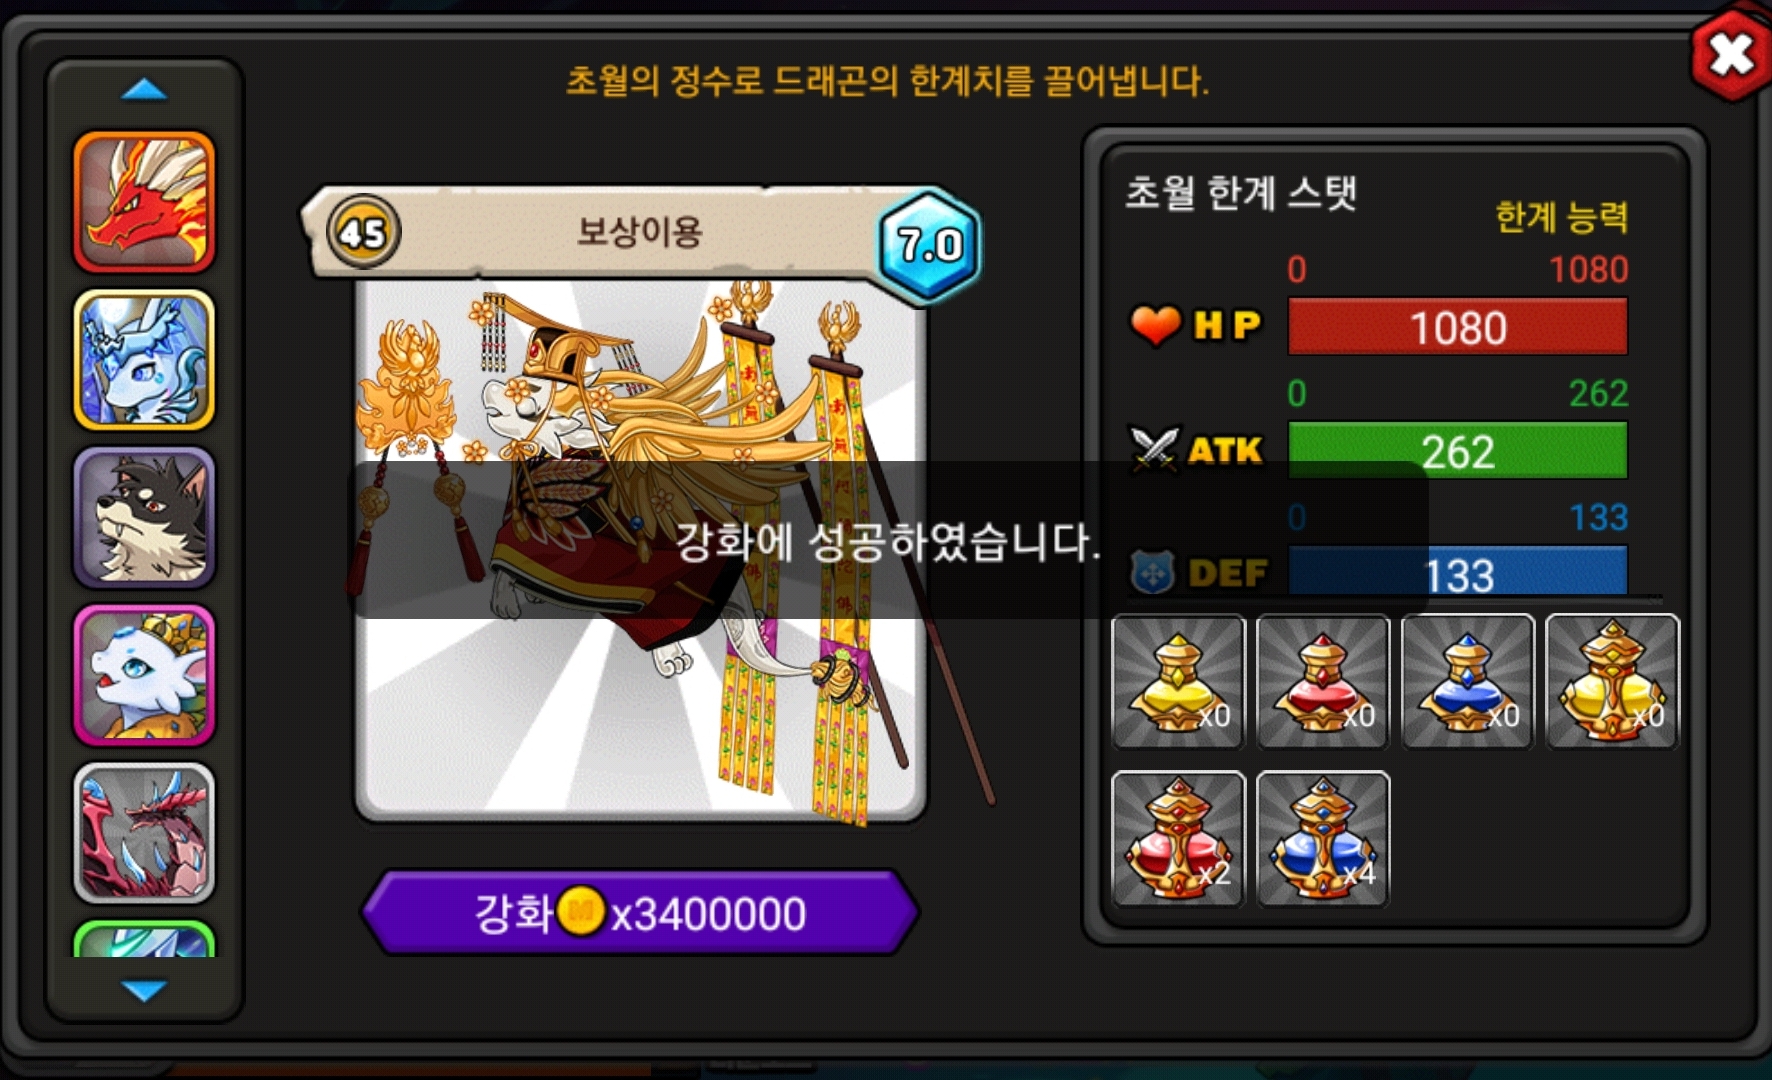The image size is (1772, 1080).
Task: Pick the white crowned dragon portrait
Action: [144, 676]
